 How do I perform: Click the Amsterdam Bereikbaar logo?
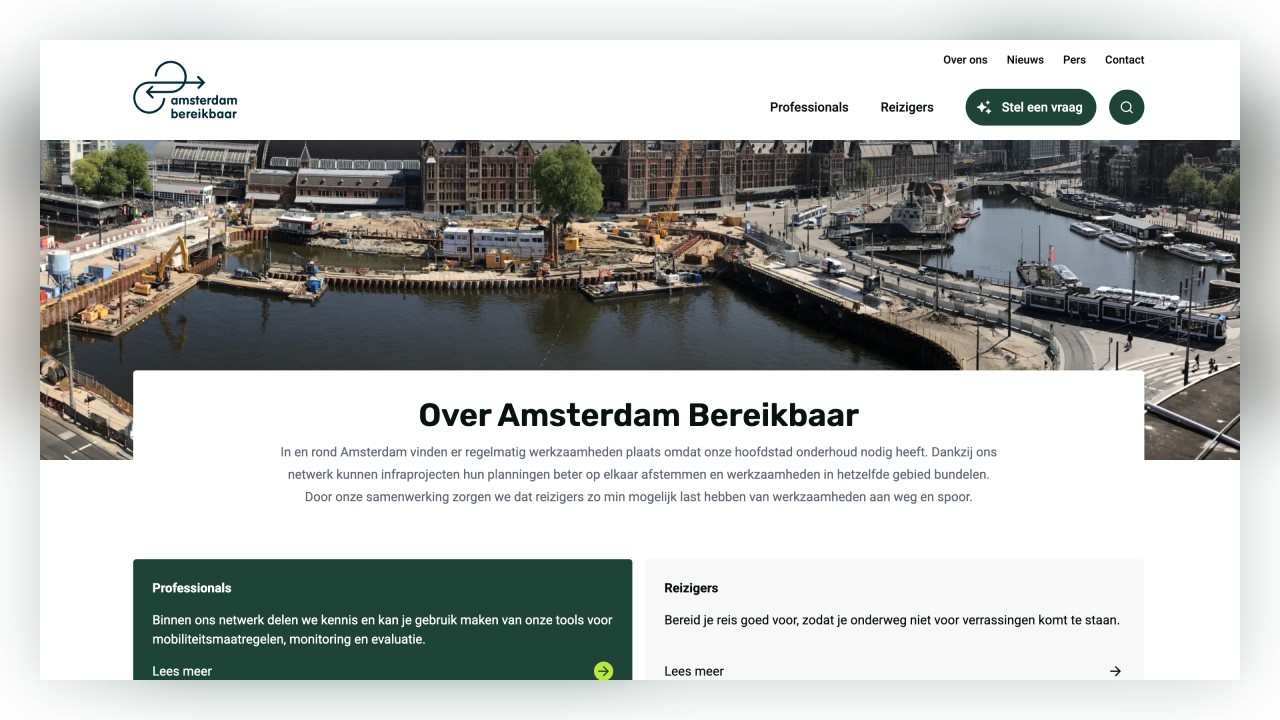(x=185, y=90)
